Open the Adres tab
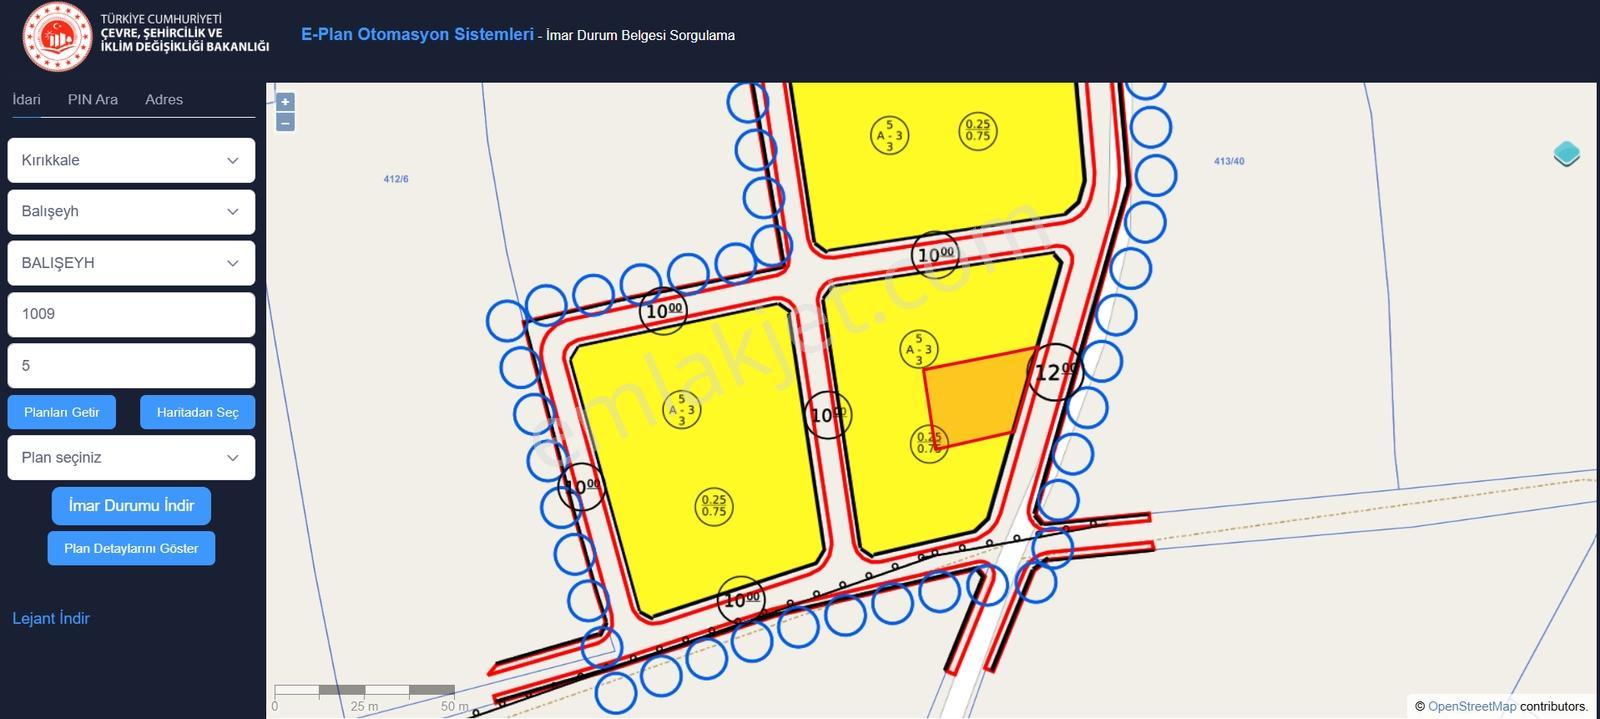The height and width of the screenshot is (719, 1600). click(x=164, y=100)
